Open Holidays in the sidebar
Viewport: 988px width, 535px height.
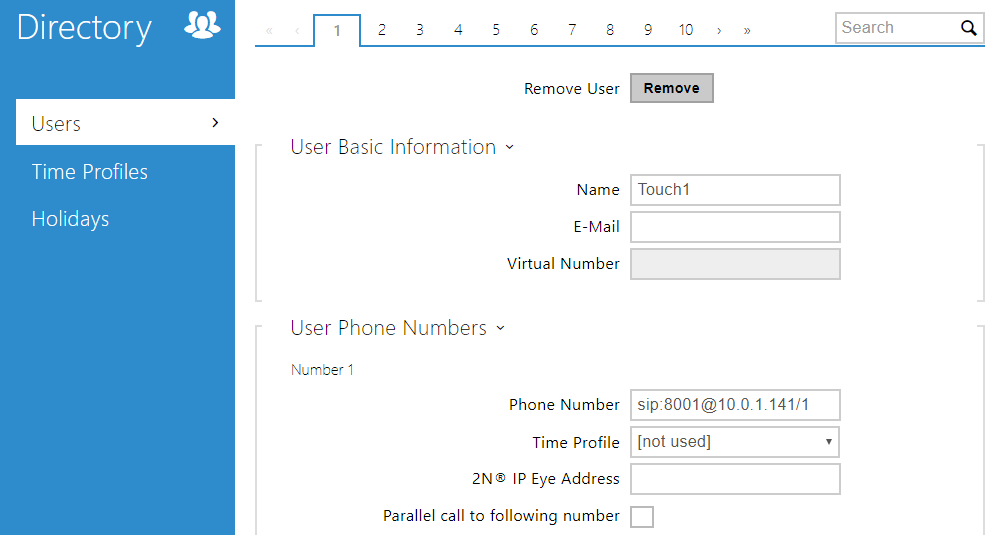[x=70, y=219]
